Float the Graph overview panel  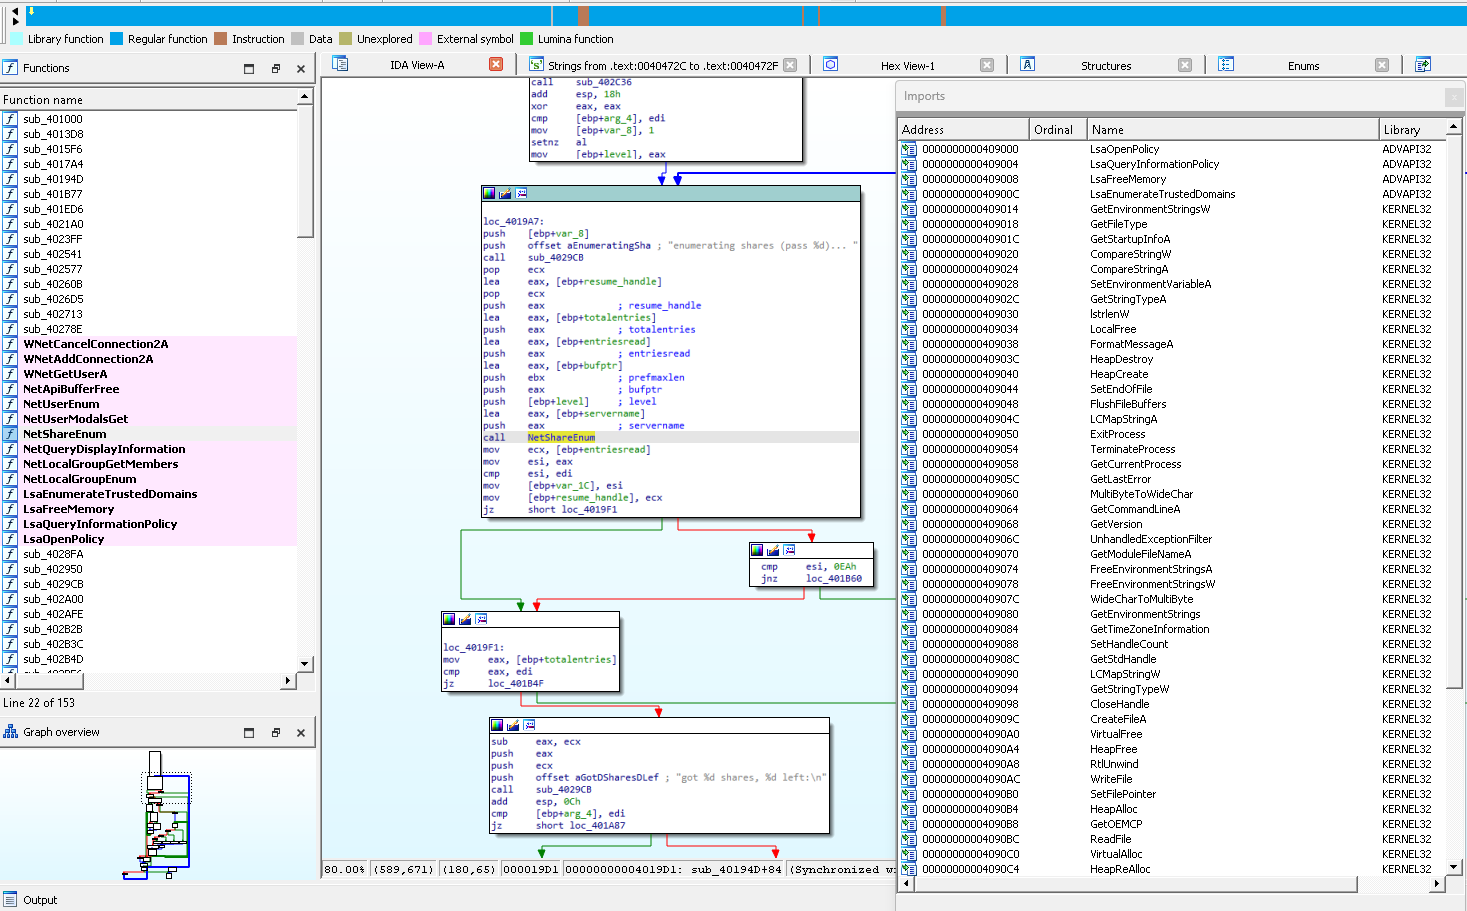pyautogui.click(x=275, y=732)
